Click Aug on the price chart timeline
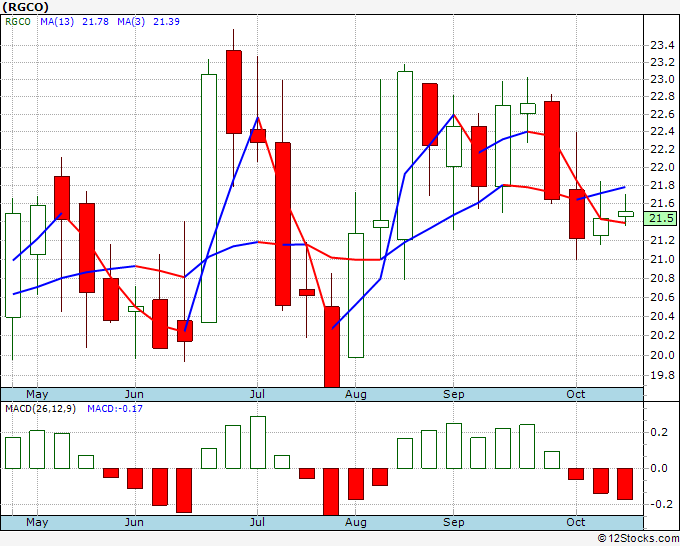Viewport: 680px width, 546px height. click(356, 394)
